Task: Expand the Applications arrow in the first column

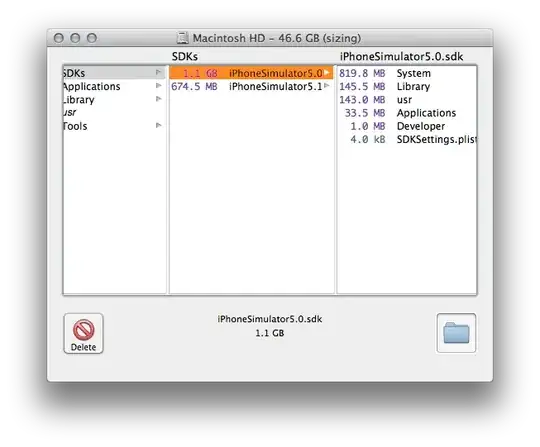Action: [158, 85]
